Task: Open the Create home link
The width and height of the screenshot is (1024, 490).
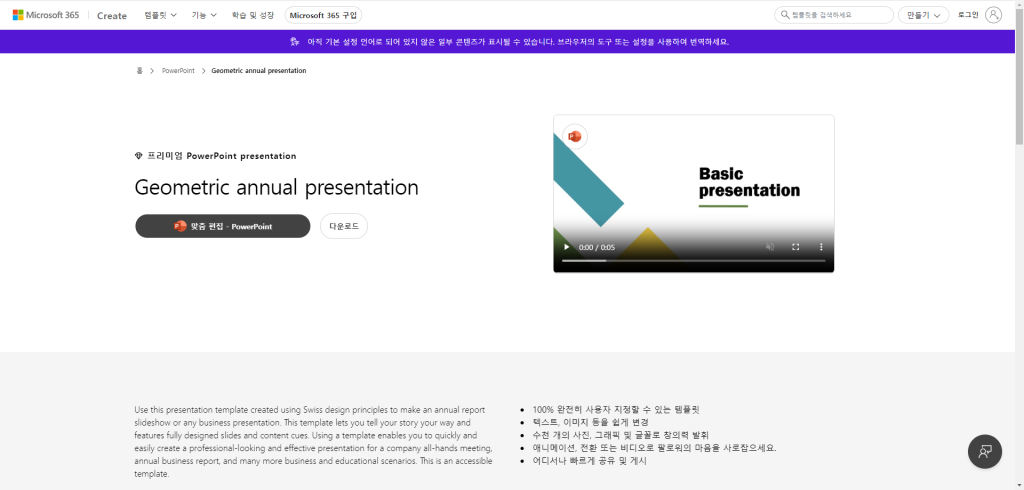Action: point(112,16)
